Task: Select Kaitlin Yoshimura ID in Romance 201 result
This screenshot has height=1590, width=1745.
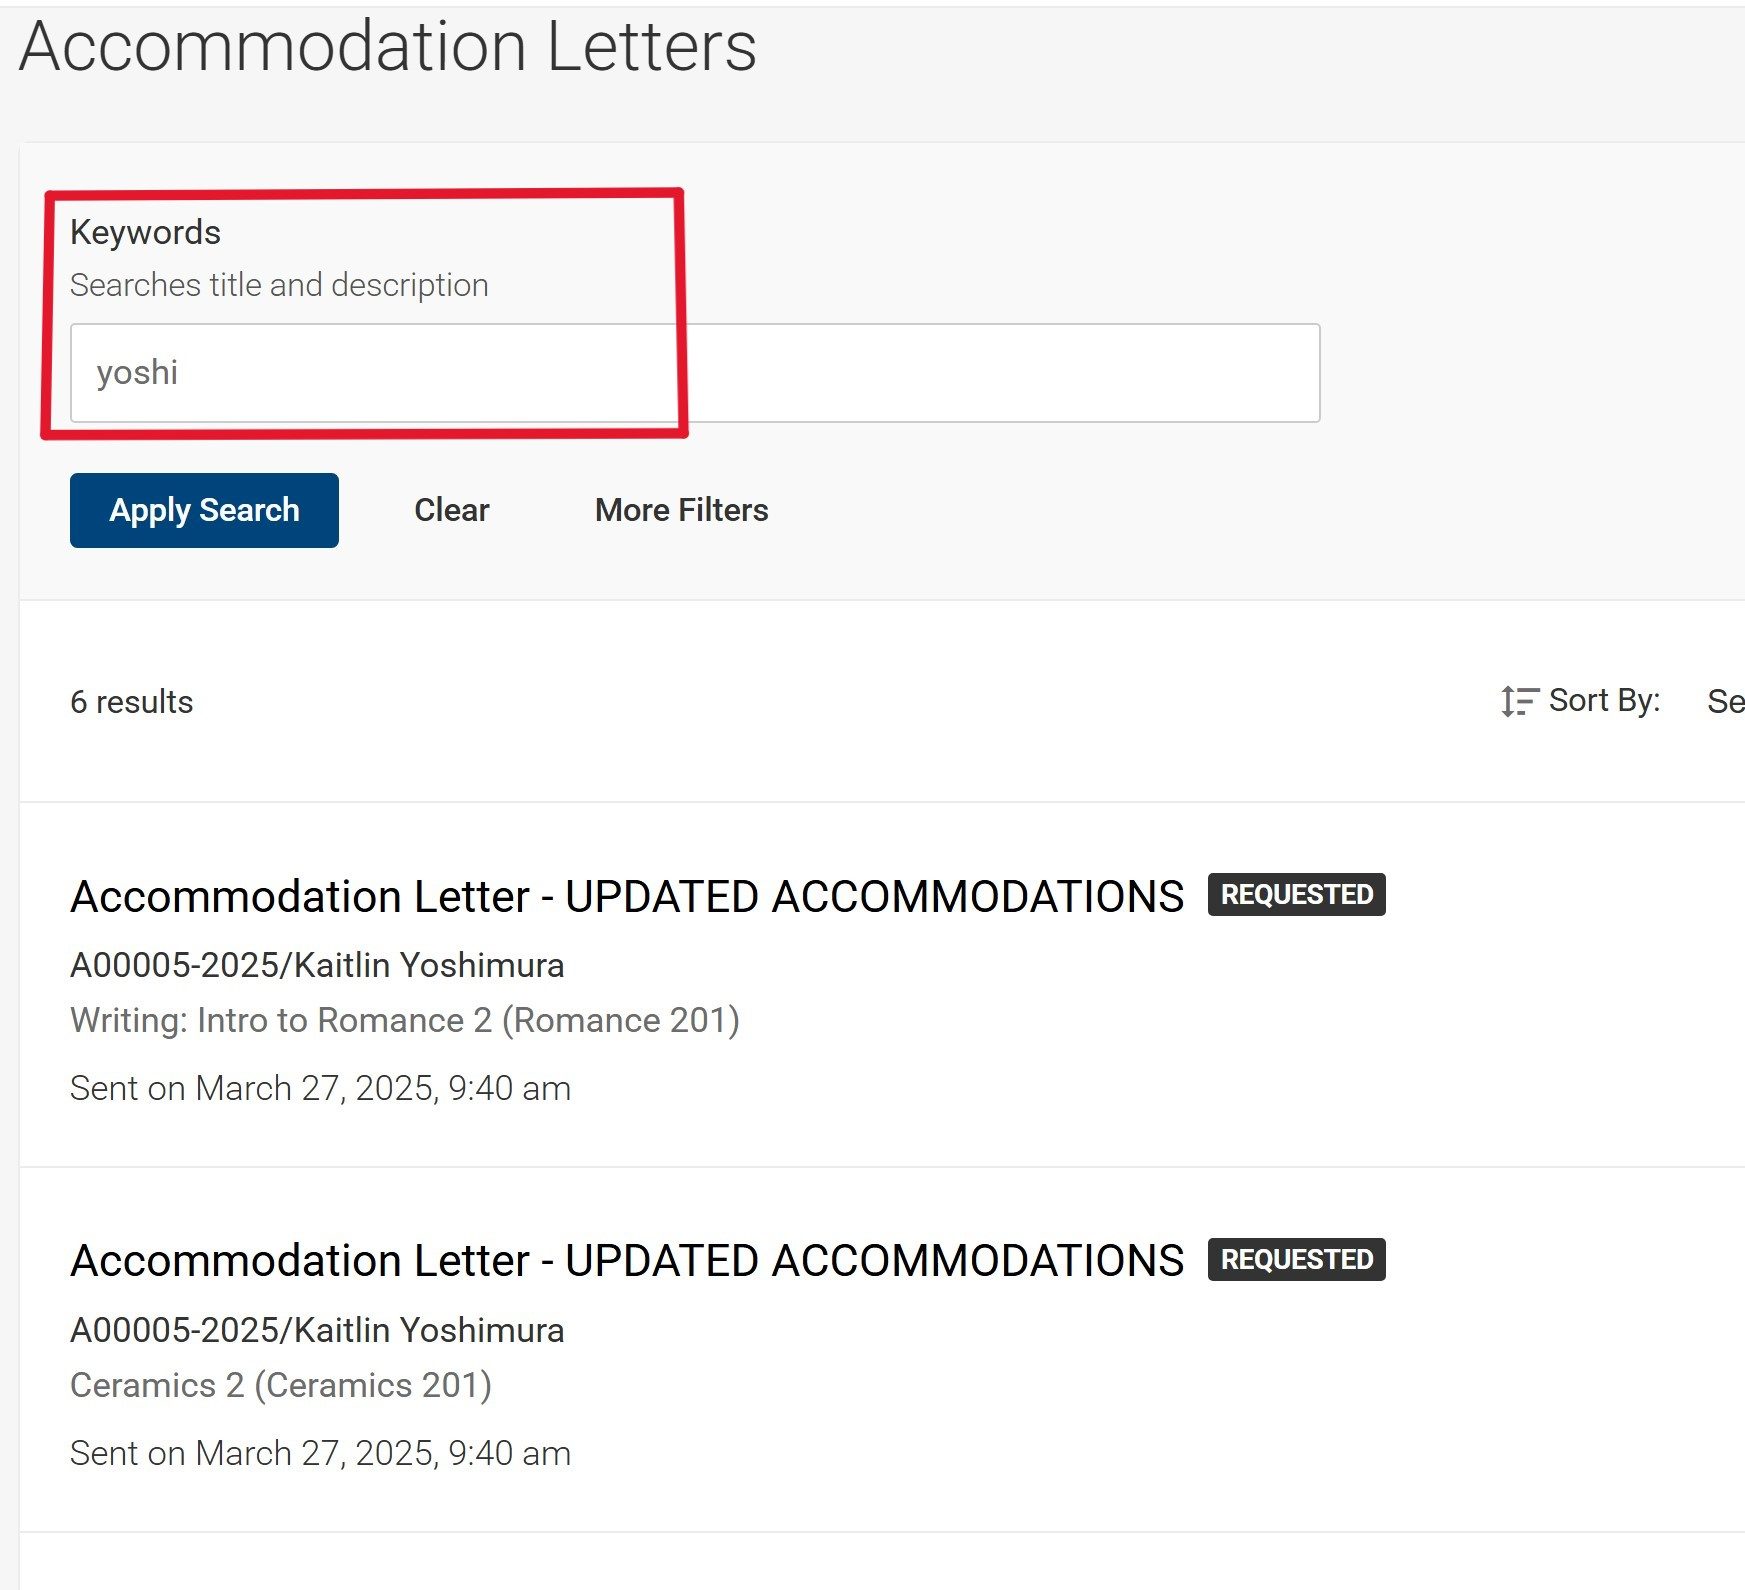Action: [x=317, y=965]
